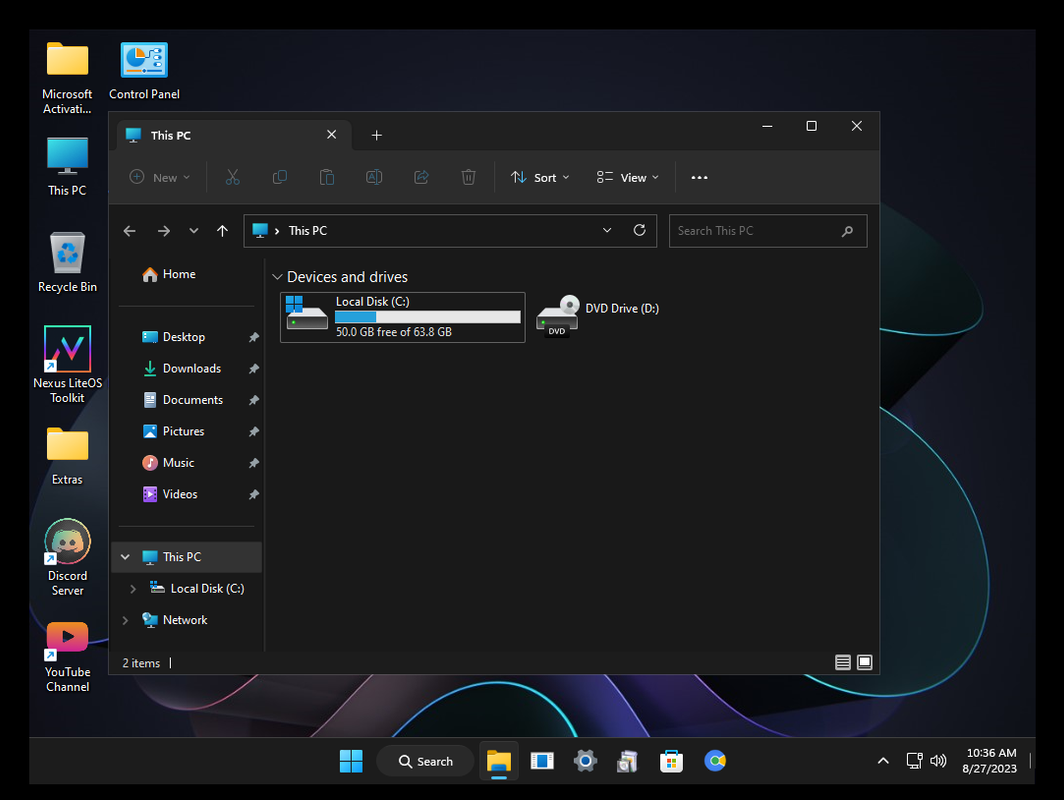The height and width of the screenshot is (800, 1064).
Task: Add a new Explorer tab
Action: (x=377, y=135)
